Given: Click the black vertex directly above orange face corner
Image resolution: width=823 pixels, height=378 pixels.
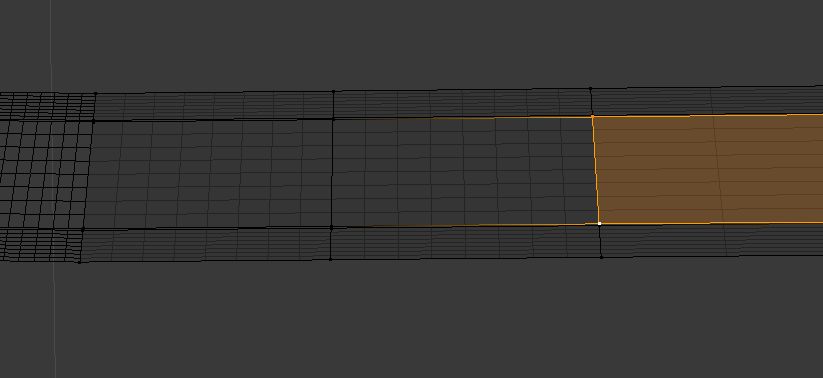Looking at the screenshot, I should tap(590, 89).
